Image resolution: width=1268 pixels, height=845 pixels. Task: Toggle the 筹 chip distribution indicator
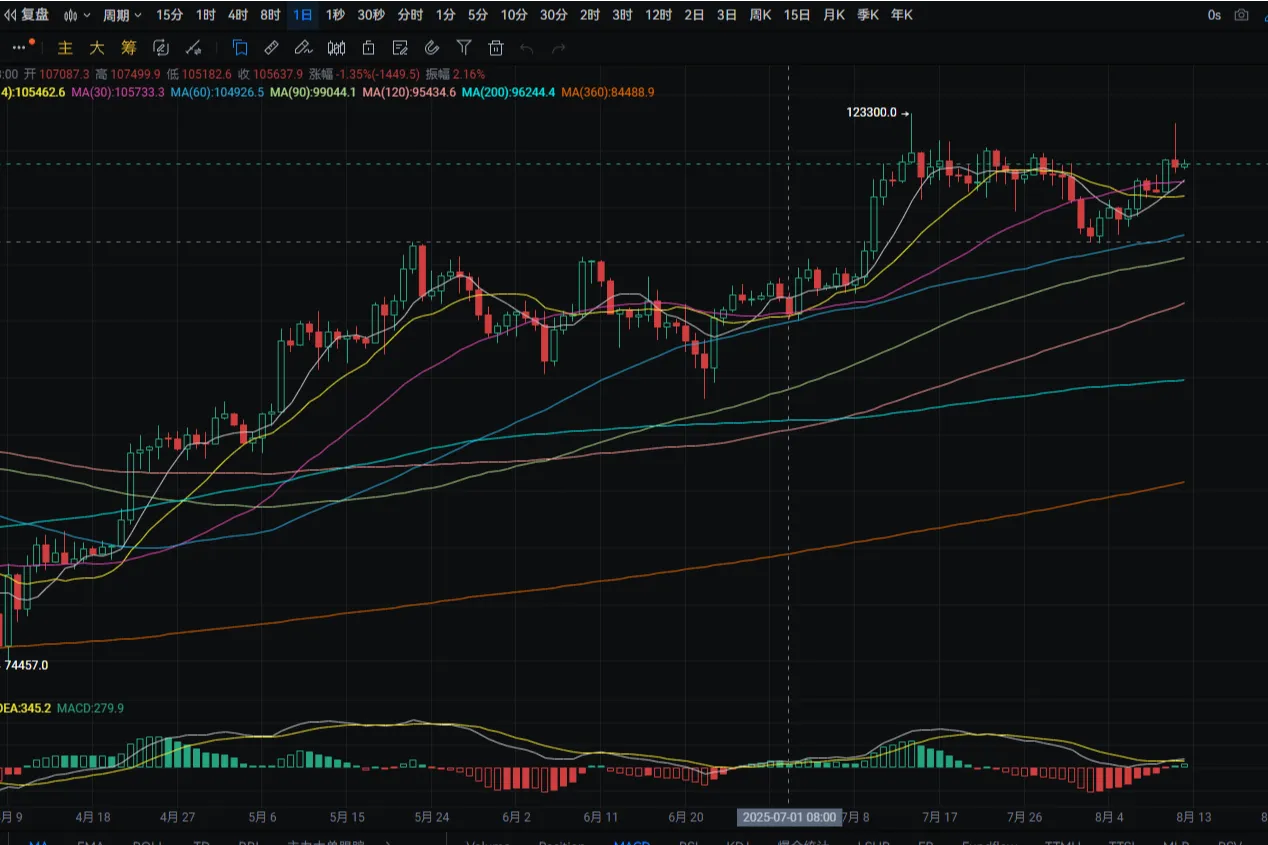pyautogui.click(x=129, y=47)
